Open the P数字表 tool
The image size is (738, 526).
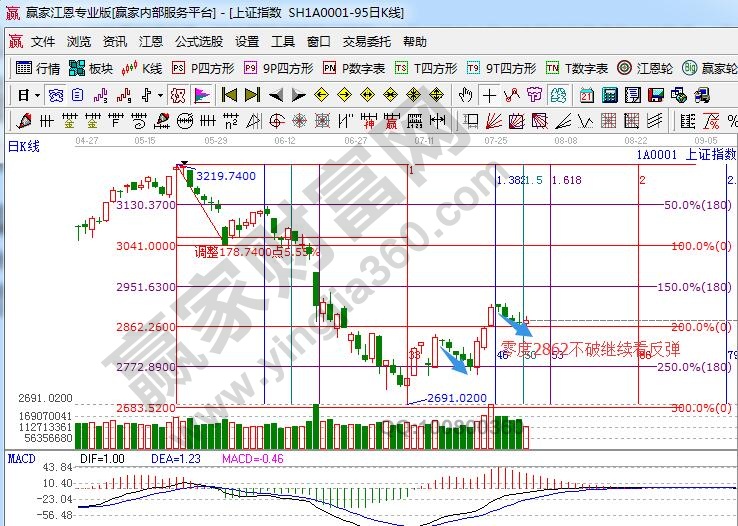pyautogui.click(x=354, y=68)
